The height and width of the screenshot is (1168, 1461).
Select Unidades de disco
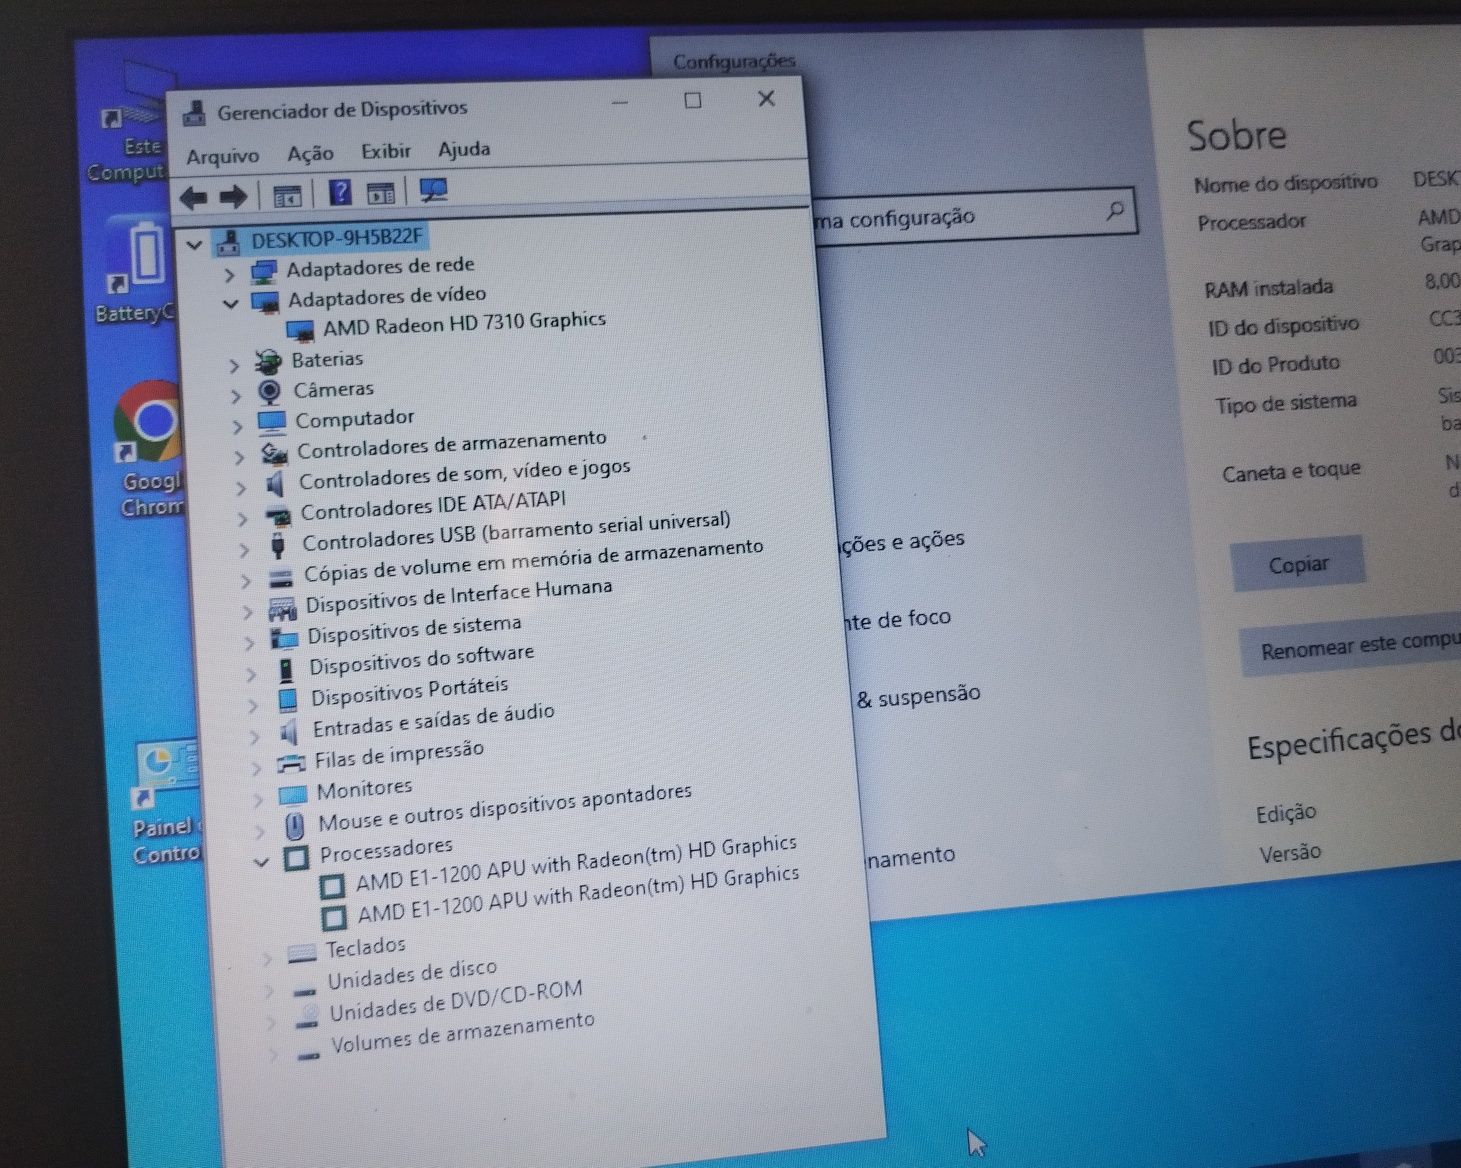pos(412,974)
